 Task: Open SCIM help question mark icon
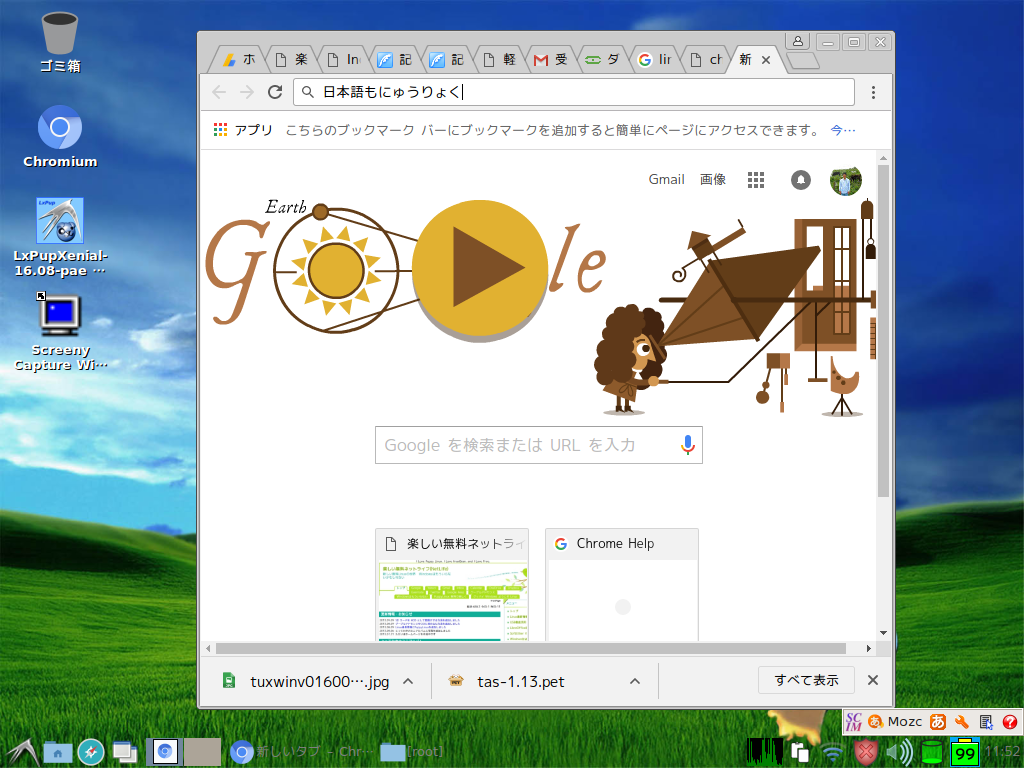point(1010,722)
